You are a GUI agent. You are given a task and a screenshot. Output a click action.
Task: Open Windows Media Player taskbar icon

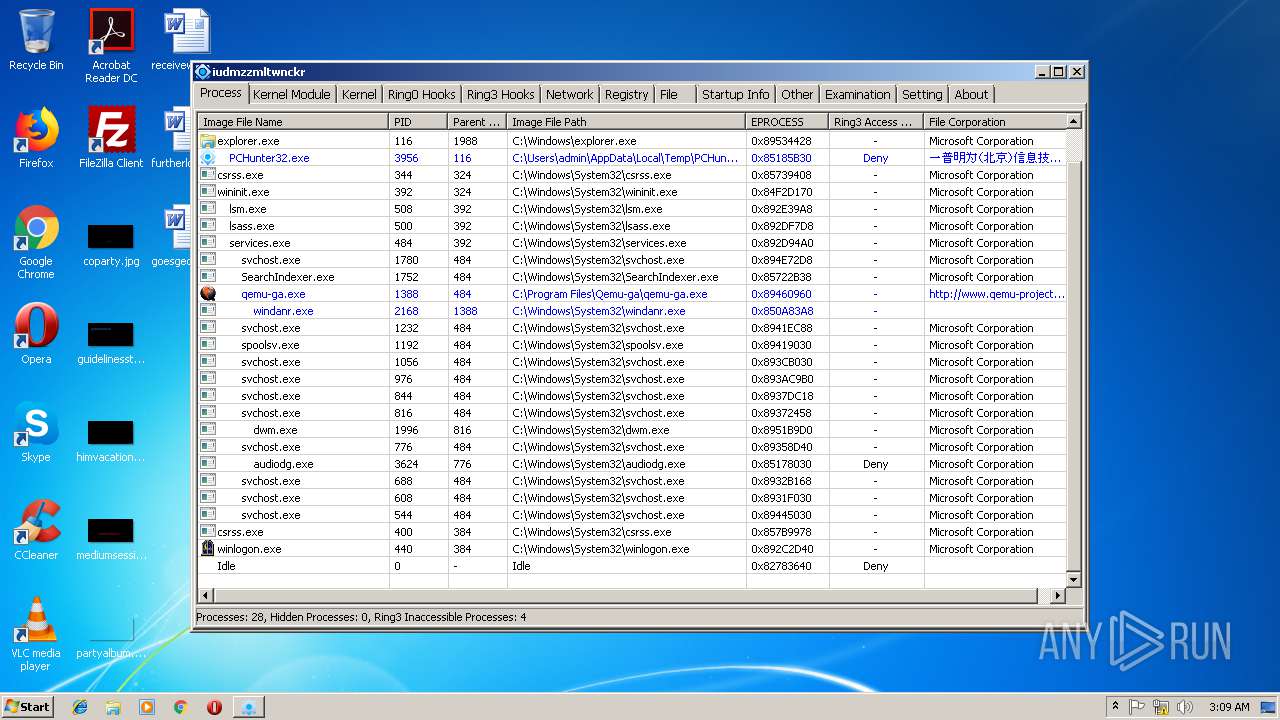pyautogui.click(x=147, y=707)
